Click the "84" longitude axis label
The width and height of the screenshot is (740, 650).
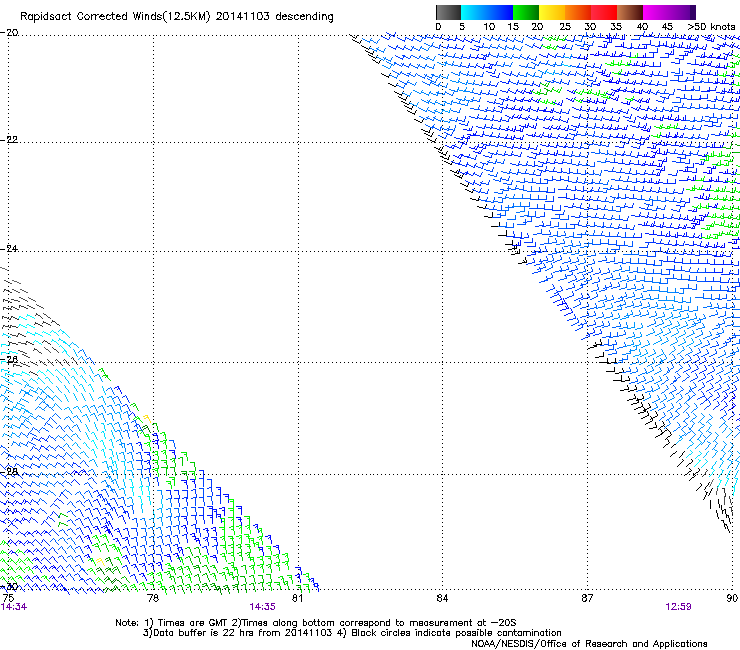tap(442, 598)
